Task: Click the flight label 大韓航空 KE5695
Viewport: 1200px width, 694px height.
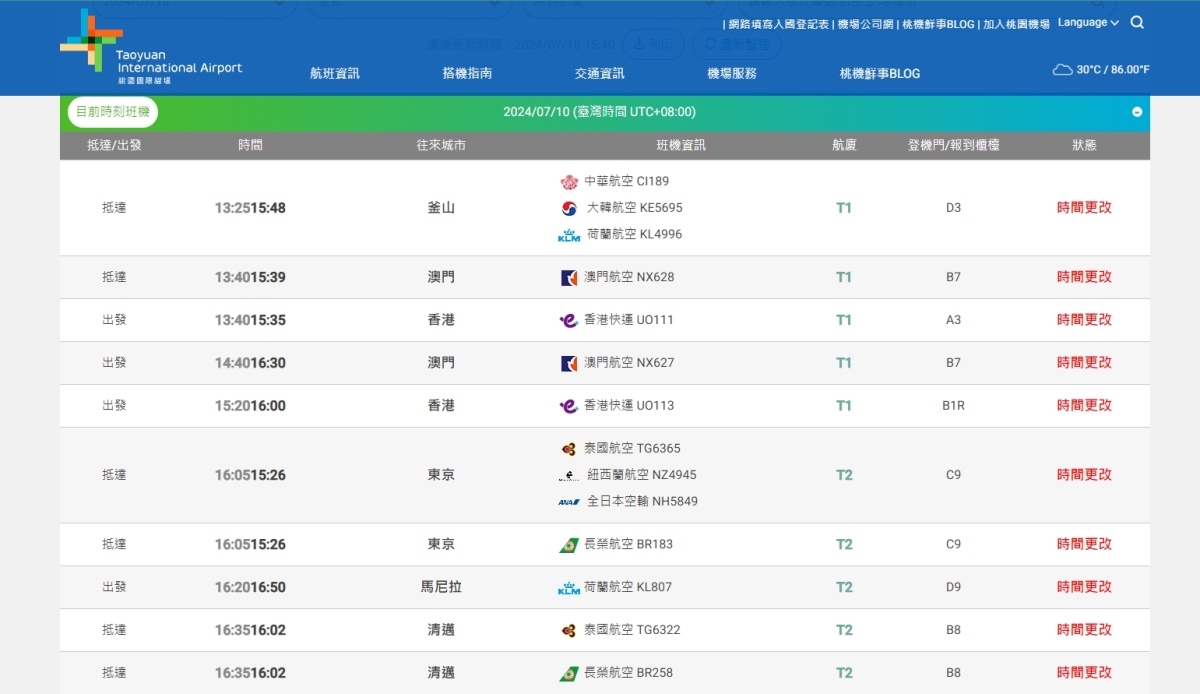Action: coord(634,208)
